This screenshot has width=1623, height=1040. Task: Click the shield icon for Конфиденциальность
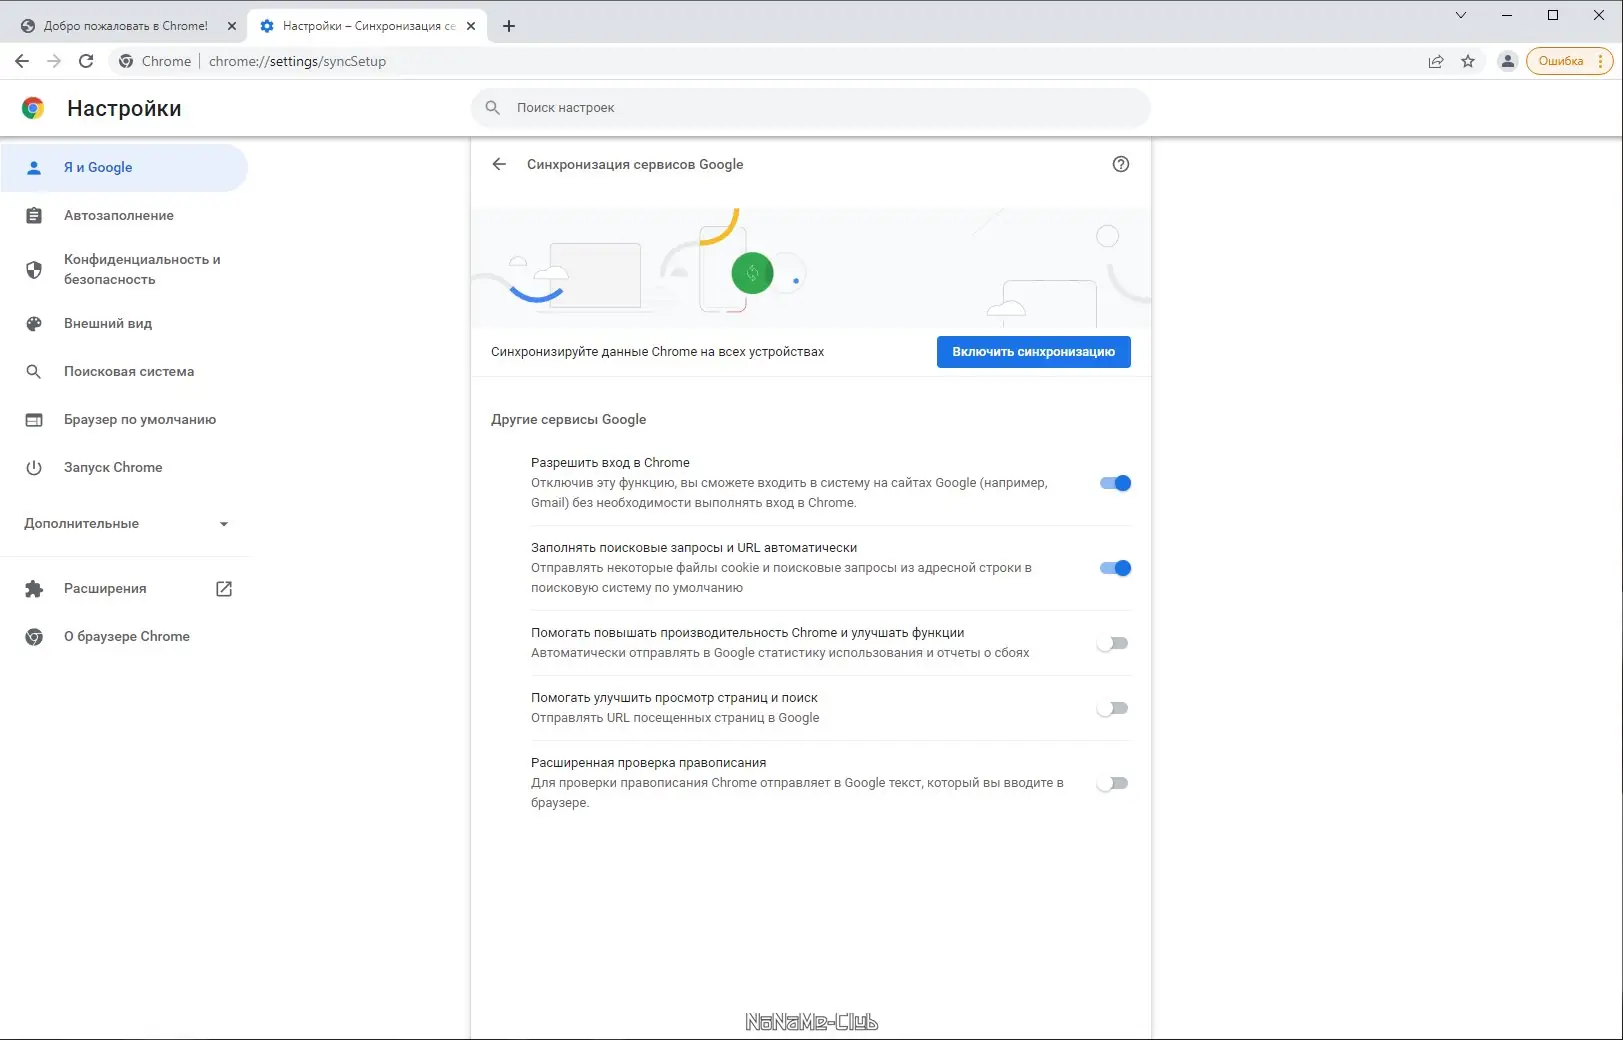(34, 269)
